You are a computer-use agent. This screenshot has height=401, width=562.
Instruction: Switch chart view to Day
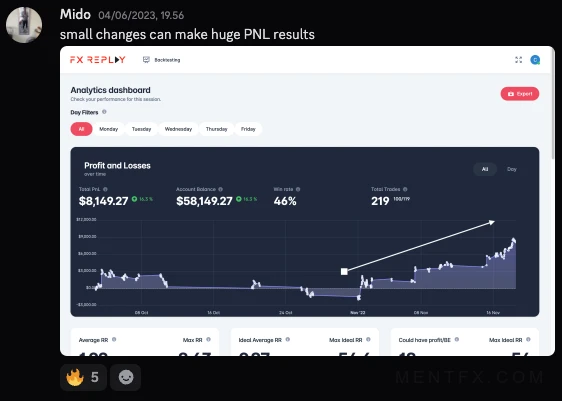coord(512,169)
